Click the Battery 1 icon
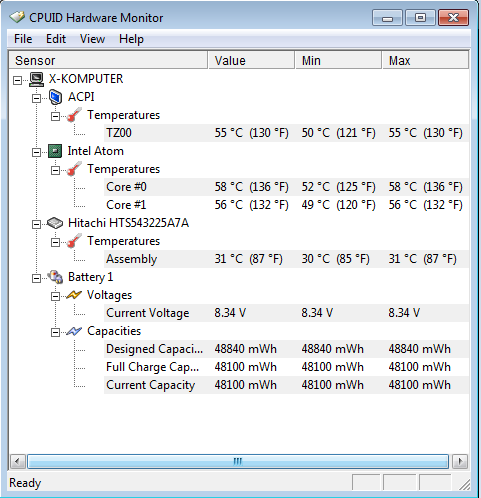This screenshot has height=498, width=481. (55, 277)
